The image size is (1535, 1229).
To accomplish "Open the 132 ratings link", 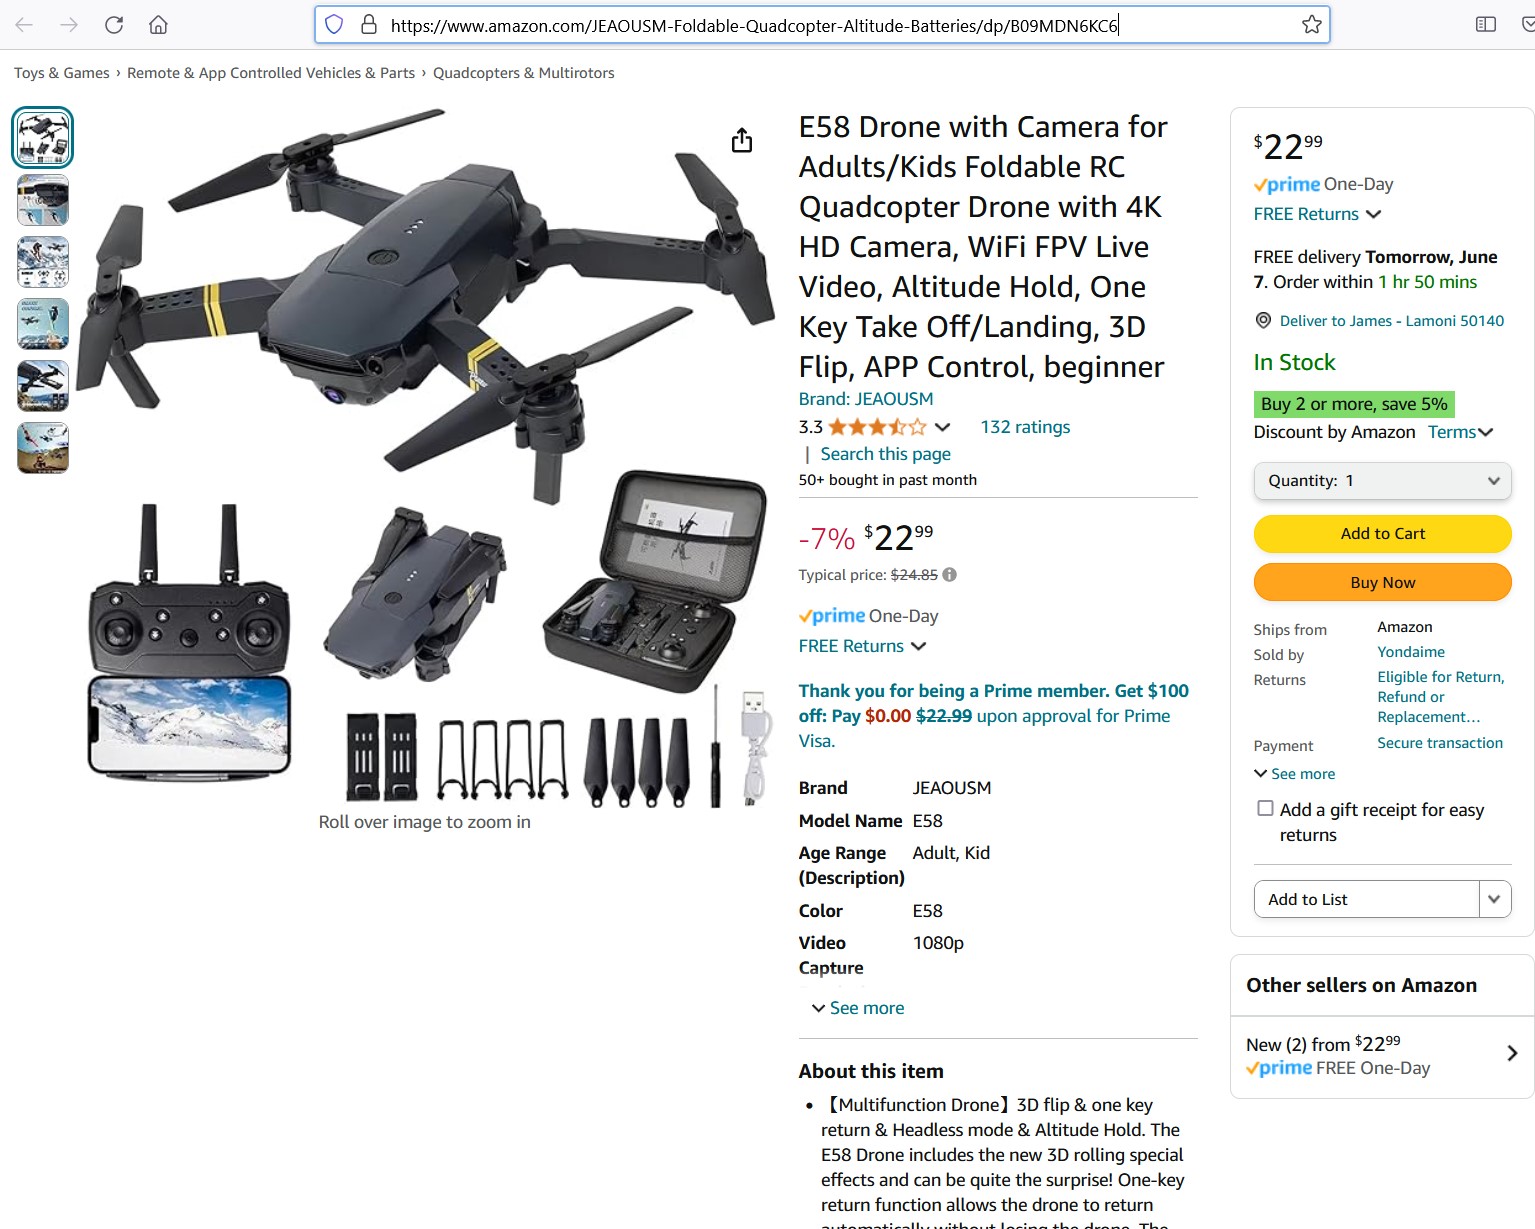I will [1025, 427].
